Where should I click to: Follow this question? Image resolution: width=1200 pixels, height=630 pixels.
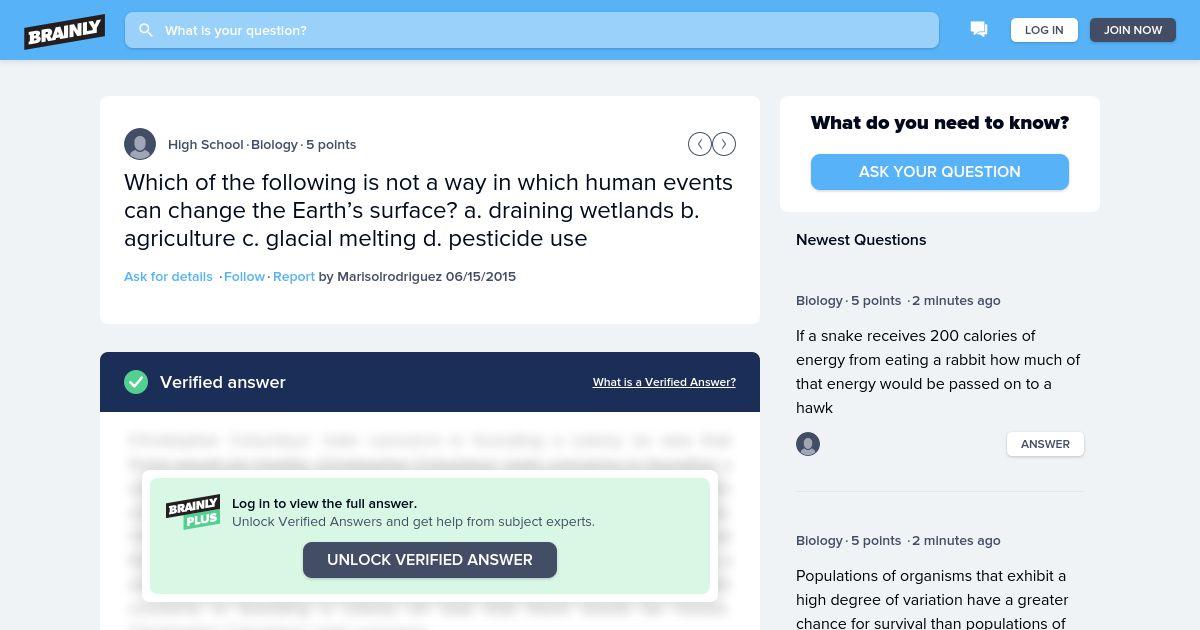(x=244, y=276)
